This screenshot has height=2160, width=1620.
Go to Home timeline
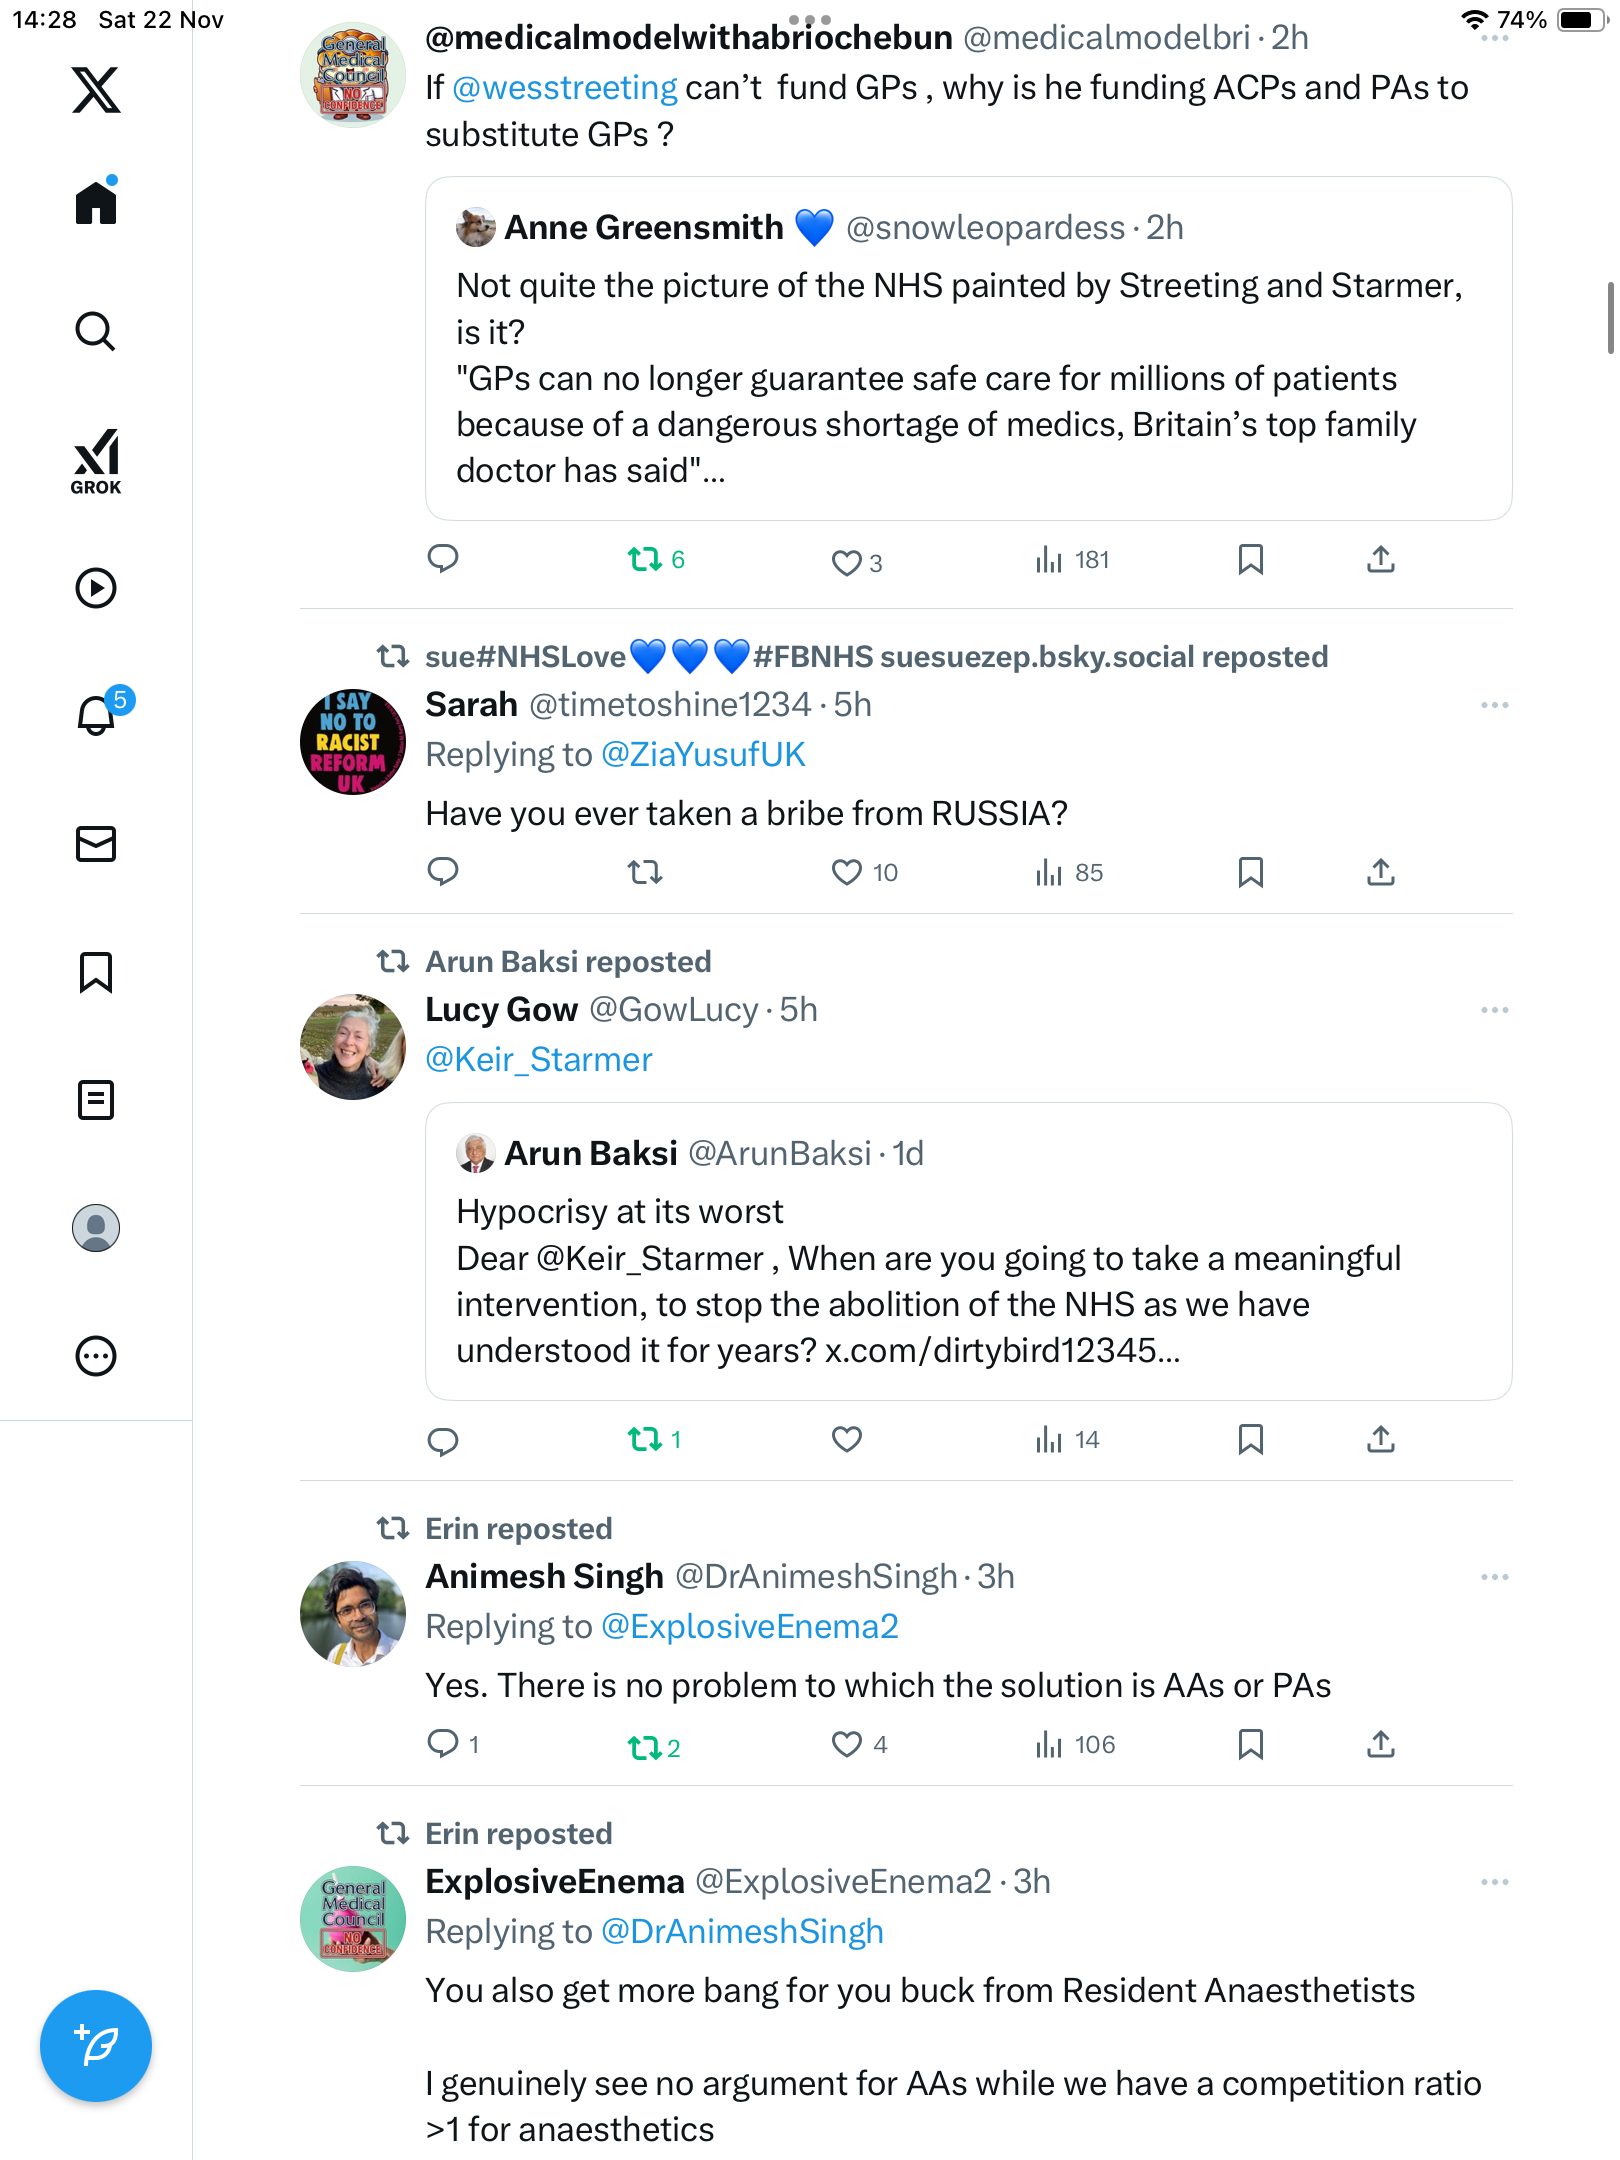pyautogui.click(x=96, y=203)
